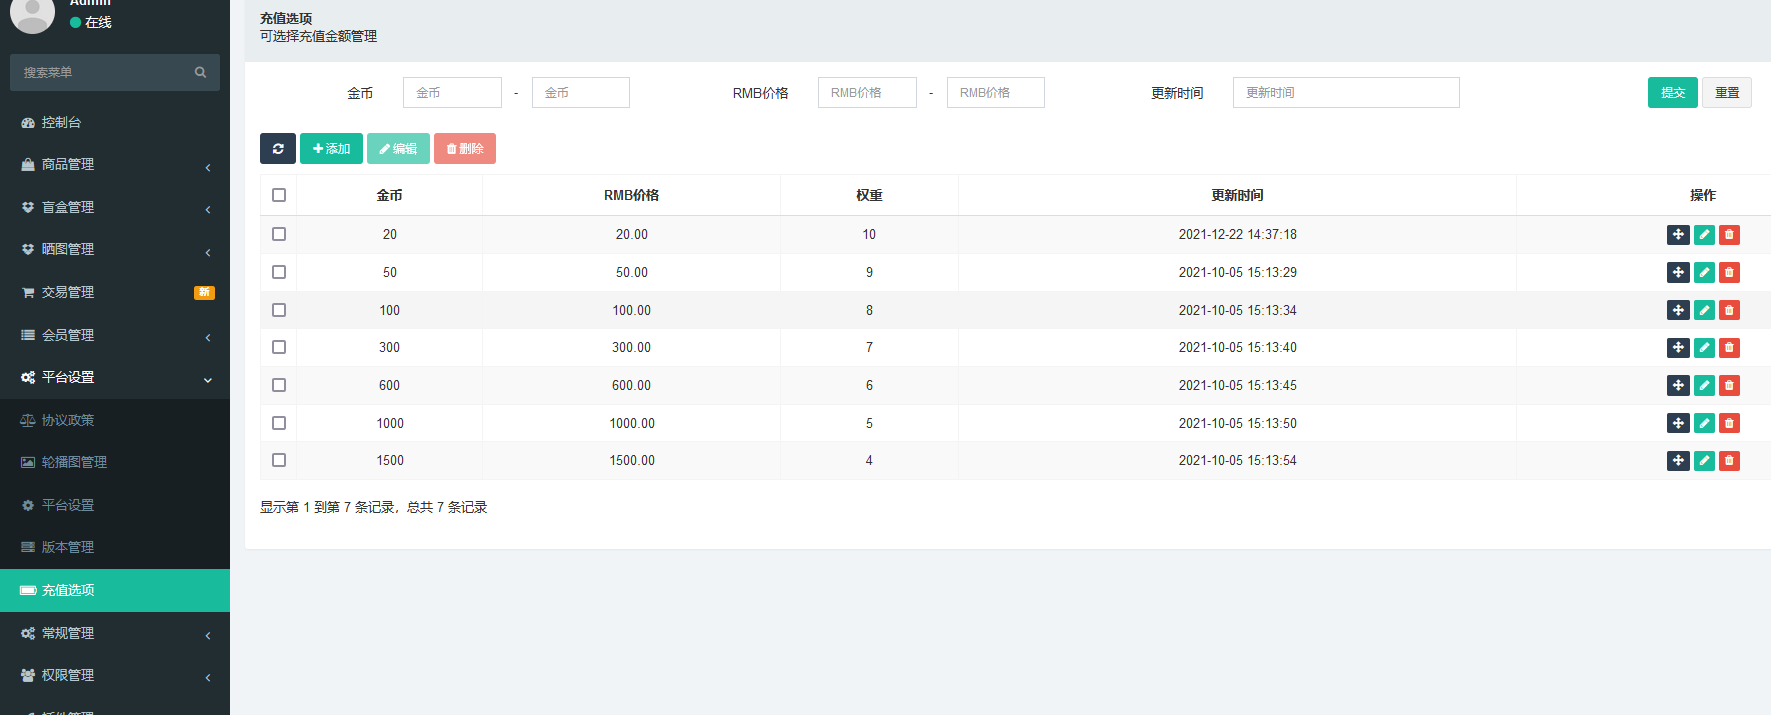
Task: Click the 编辑 edit toolbar button
Action: tap(398, 149)
